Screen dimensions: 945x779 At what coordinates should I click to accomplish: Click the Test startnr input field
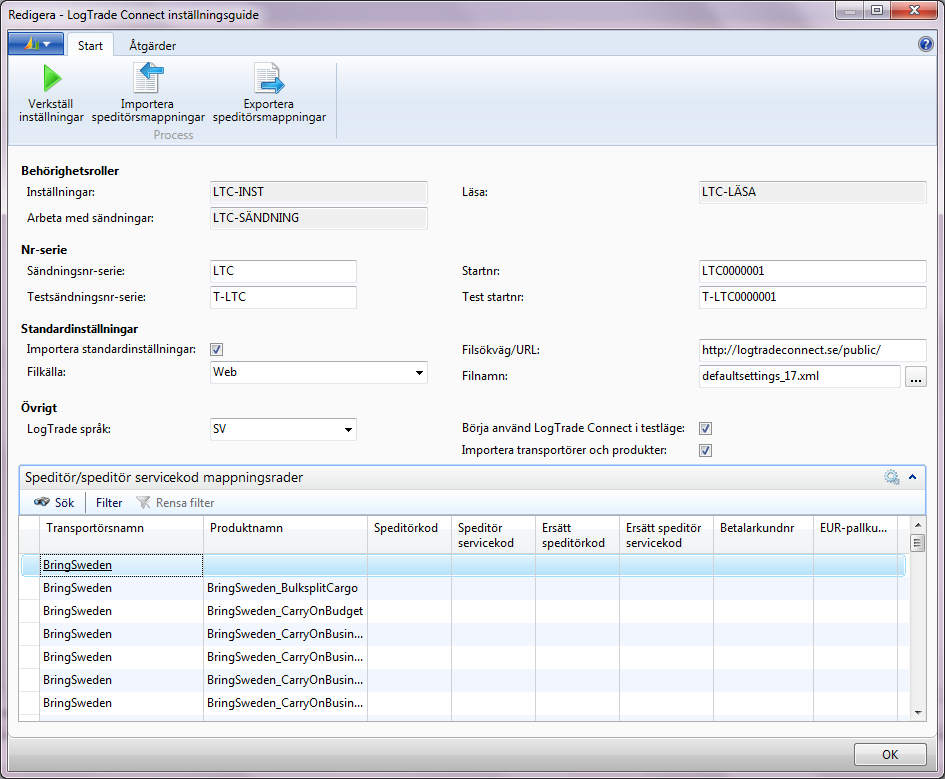pos(812,297)
